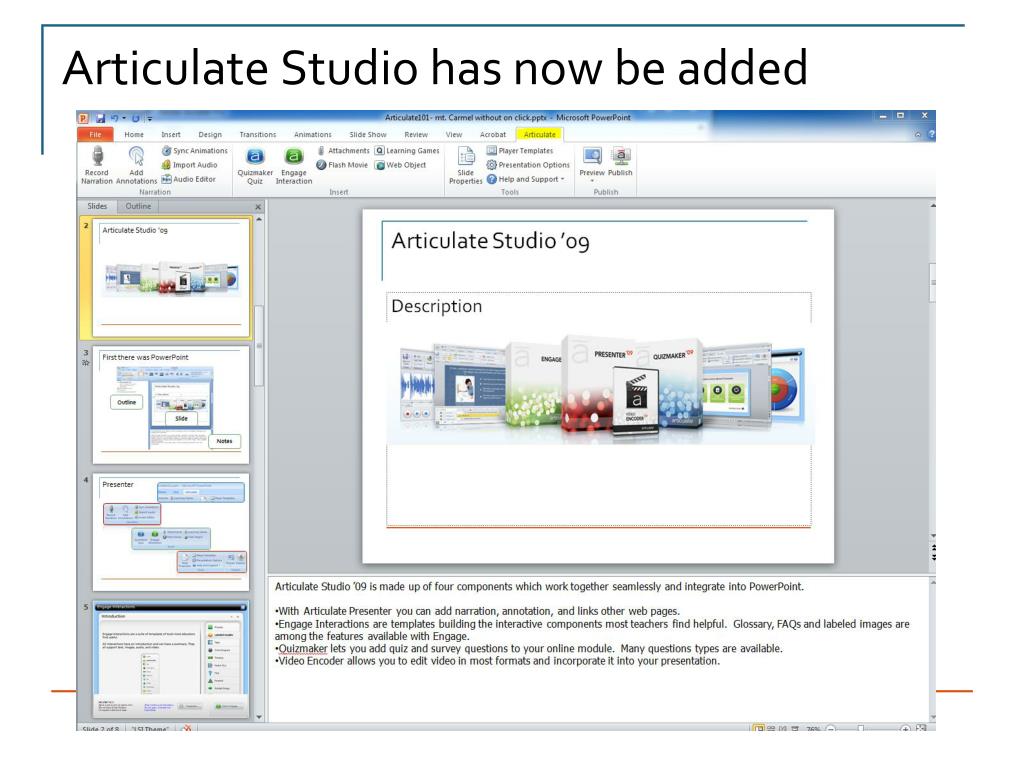This screenshot has width=1024, height=768.
Task: Open the Undo history dropdown arrow
Action: [x=124, y=118]
